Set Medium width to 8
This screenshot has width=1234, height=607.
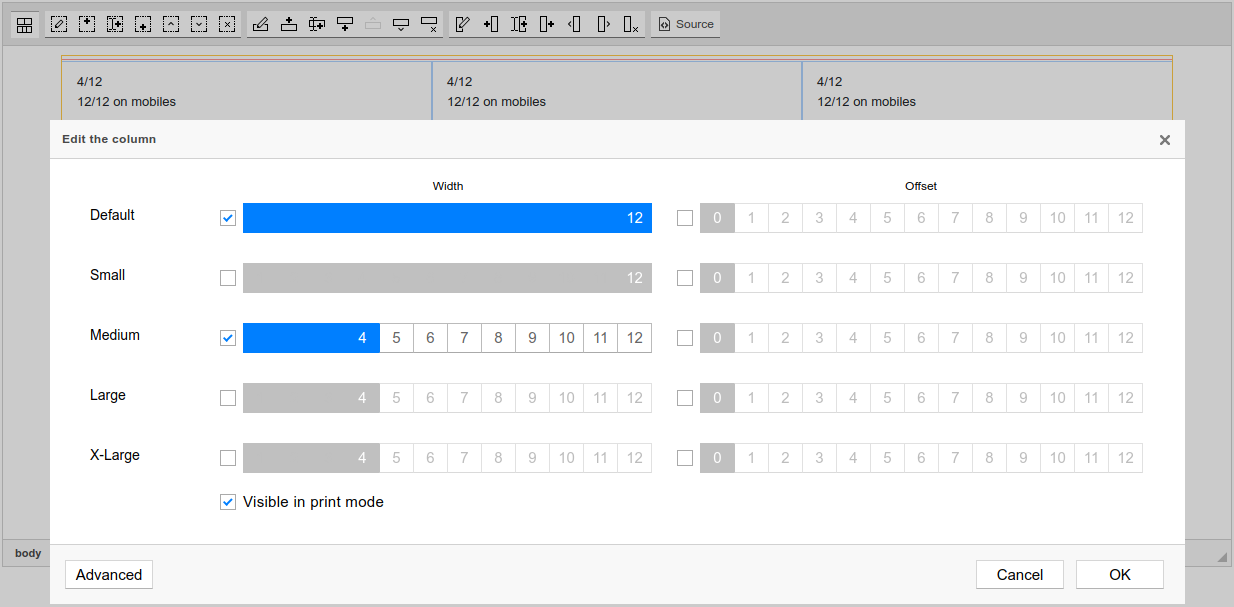pyautogui.click(x=498, y=338)
